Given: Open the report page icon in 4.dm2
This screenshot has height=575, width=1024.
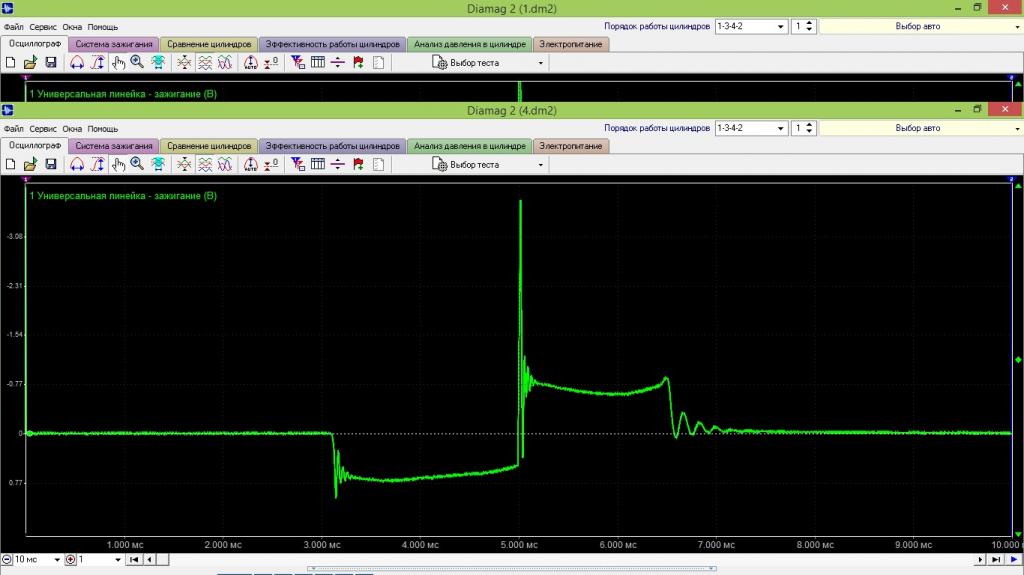Looking at the screenshot, I should click(x=378, y=165).
